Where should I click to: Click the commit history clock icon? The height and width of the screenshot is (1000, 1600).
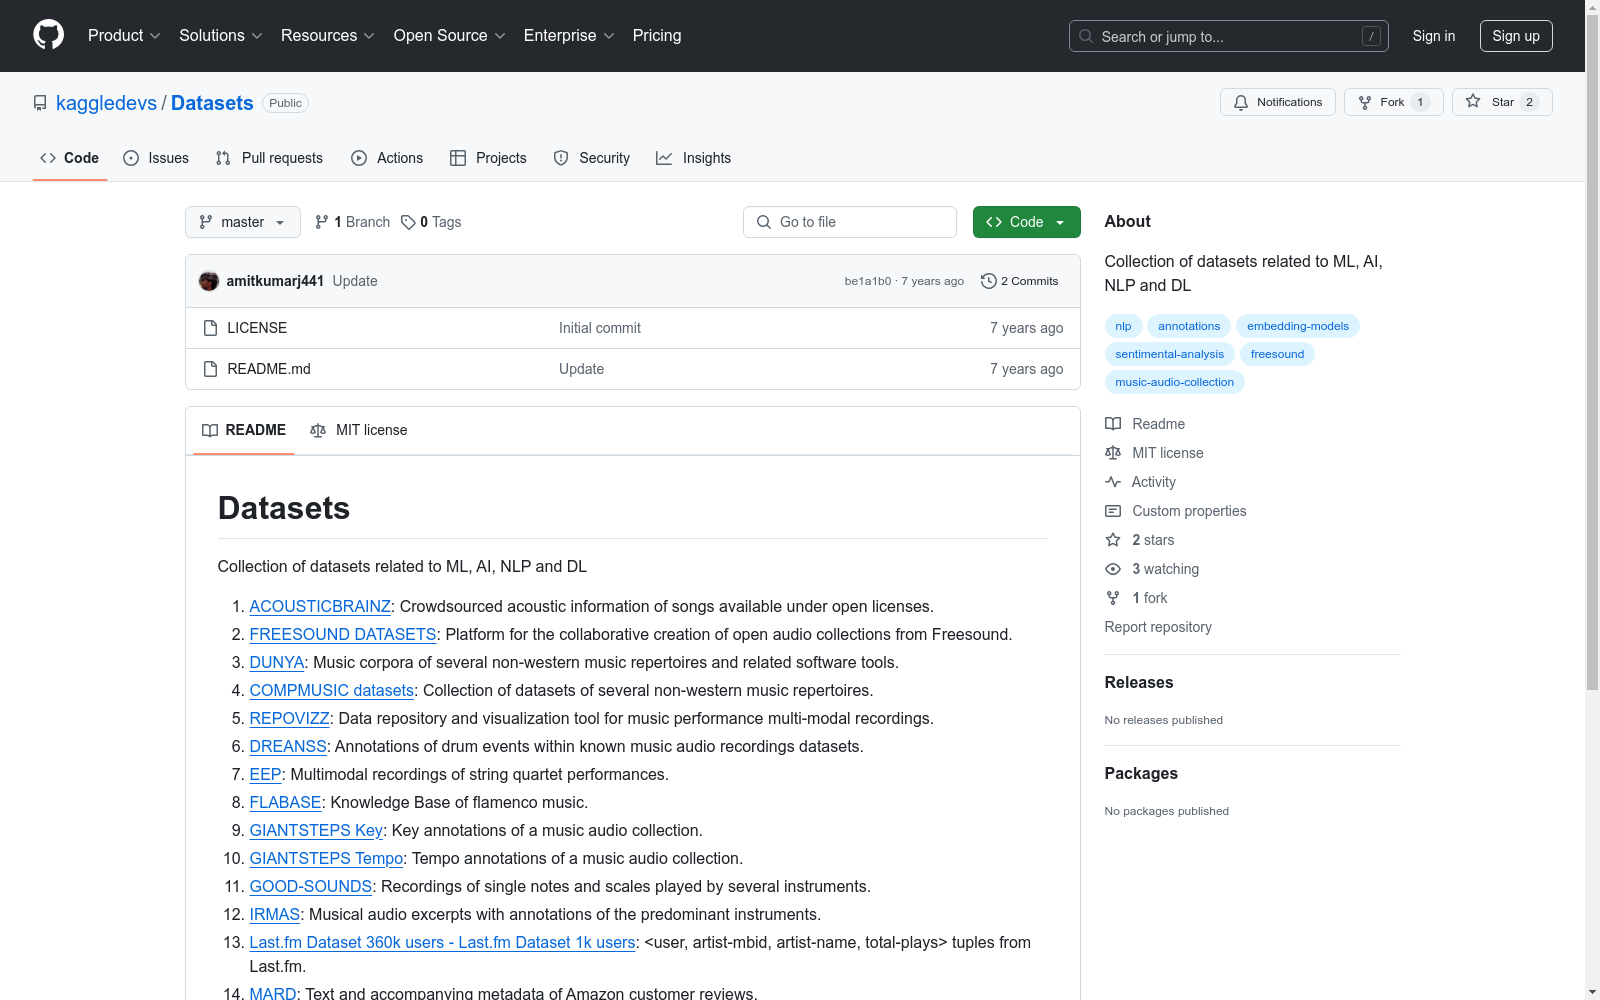(x=989, y=281)
